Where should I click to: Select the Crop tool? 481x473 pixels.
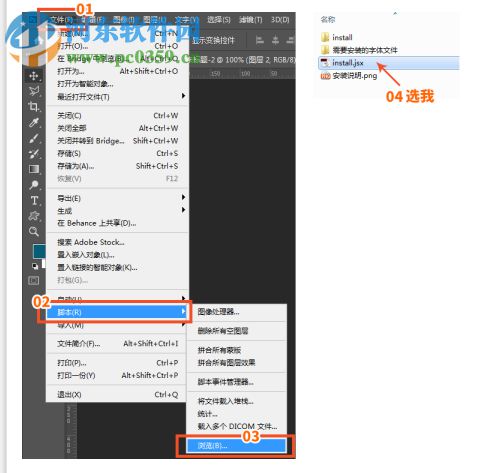pos(34,107)
